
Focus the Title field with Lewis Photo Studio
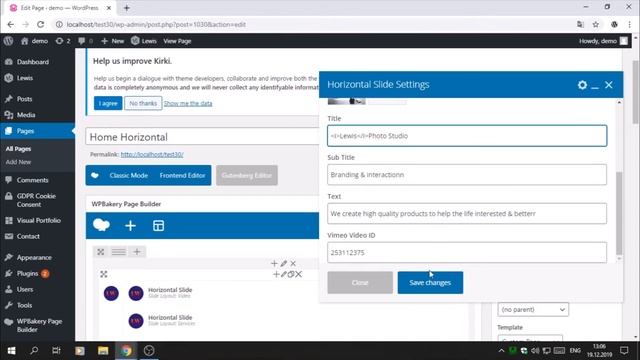(467, 136)
